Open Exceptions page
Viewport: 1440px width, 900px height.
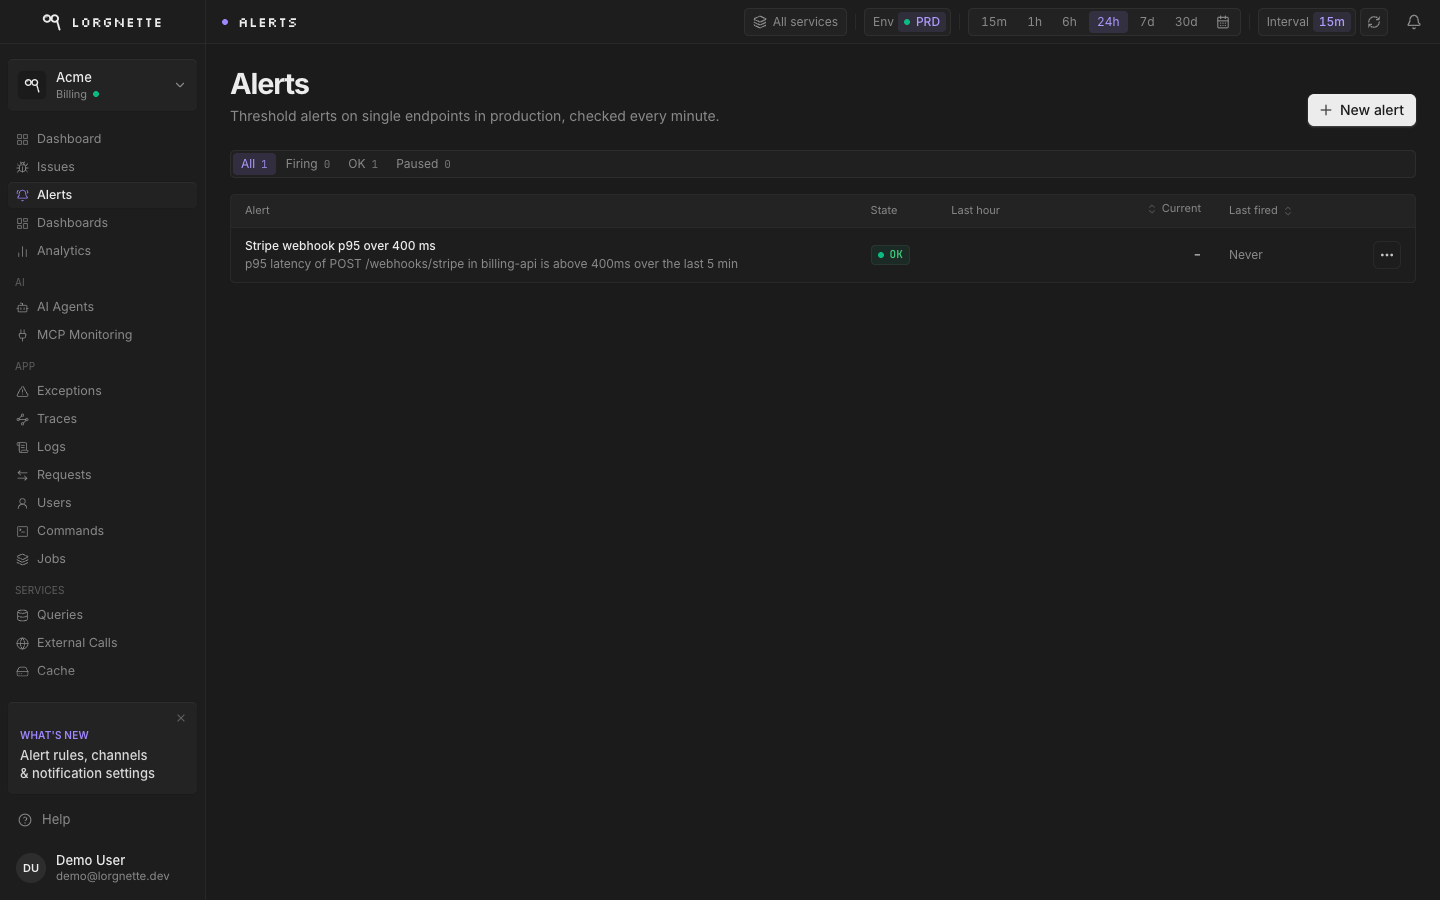coord(102,391)
